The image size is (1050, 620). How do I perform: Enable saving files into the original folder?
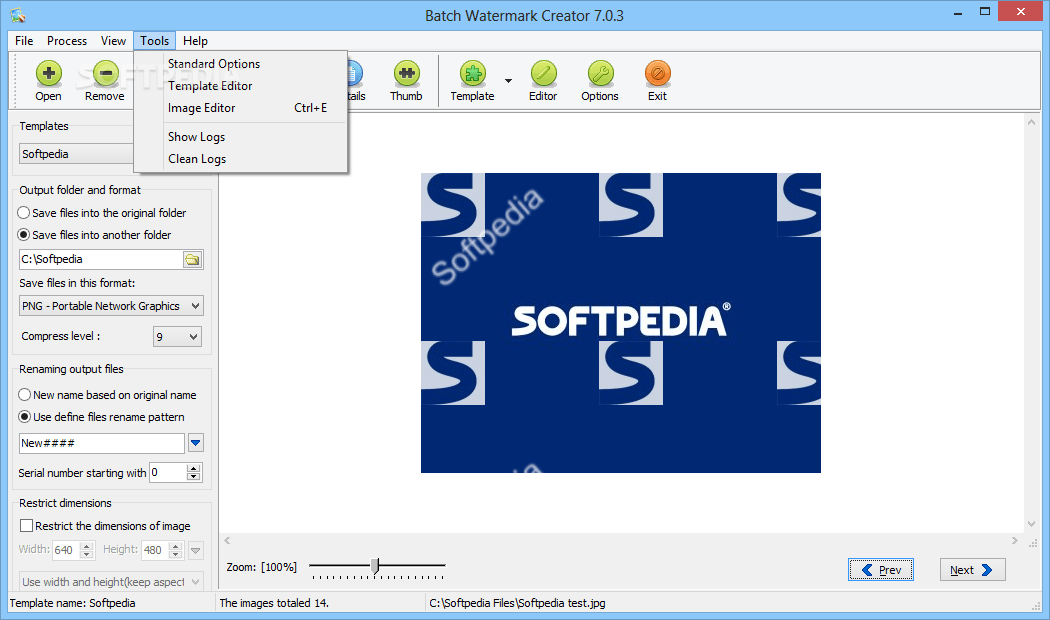[x=23, y=212]
